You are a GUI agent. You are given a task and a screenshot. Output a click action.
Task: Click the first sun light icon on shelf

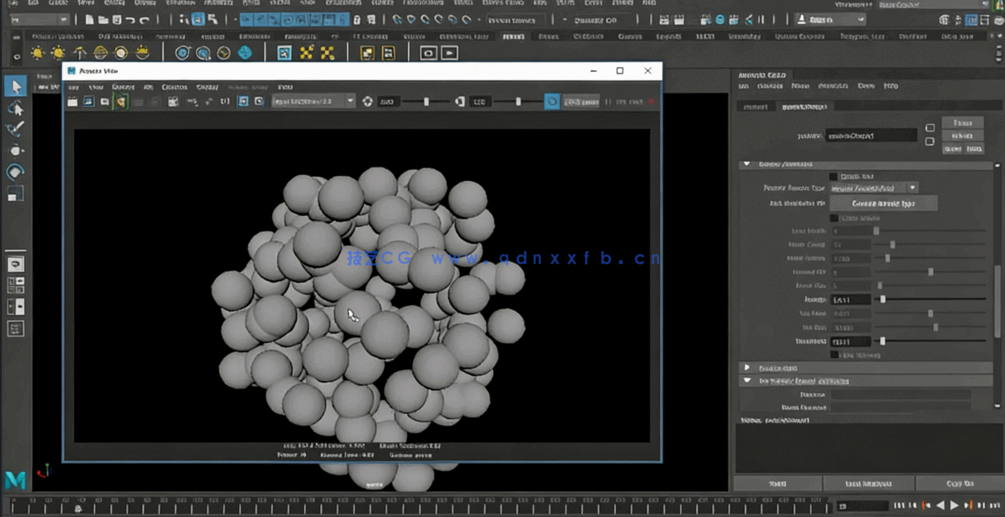[x=38, y=53]
